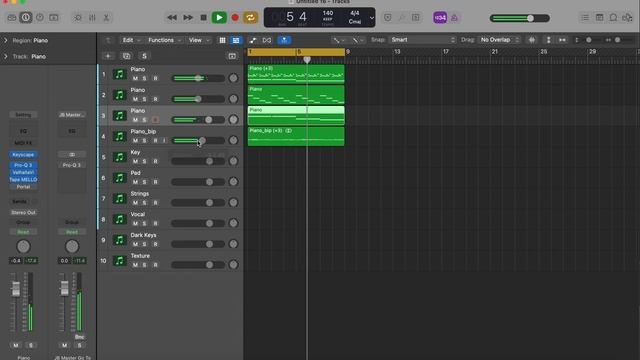Open the Edit menu in tracks area
The width and height of the screenshot is (640, 360).
click(131, 40)
